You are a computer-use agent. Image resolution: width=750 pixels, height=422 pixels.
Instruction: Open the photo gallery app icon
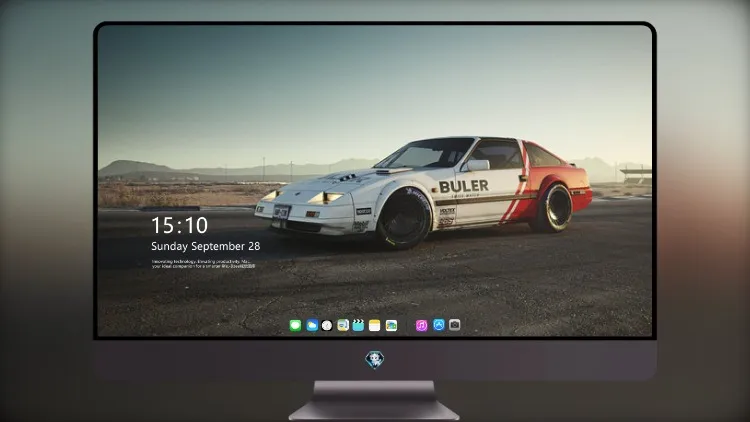[x=391, y=325]
